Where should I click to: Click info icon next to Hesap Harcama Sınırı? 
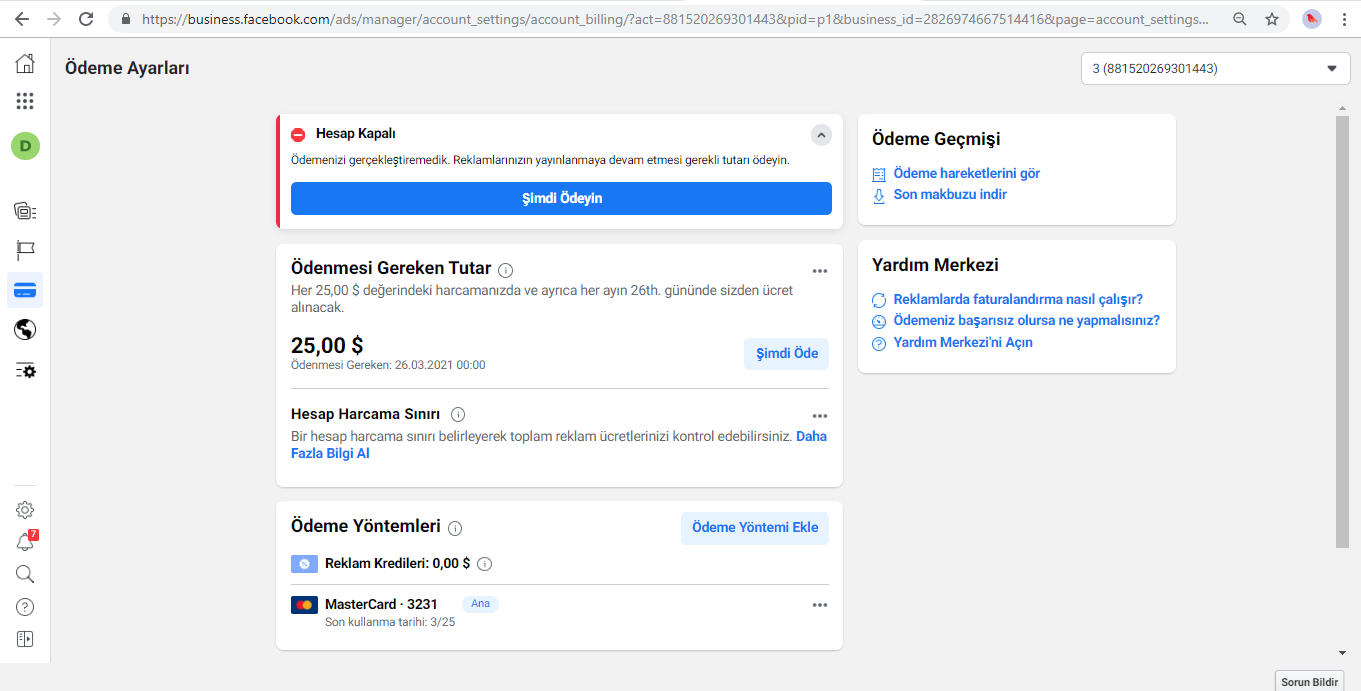tap(458, 414)
